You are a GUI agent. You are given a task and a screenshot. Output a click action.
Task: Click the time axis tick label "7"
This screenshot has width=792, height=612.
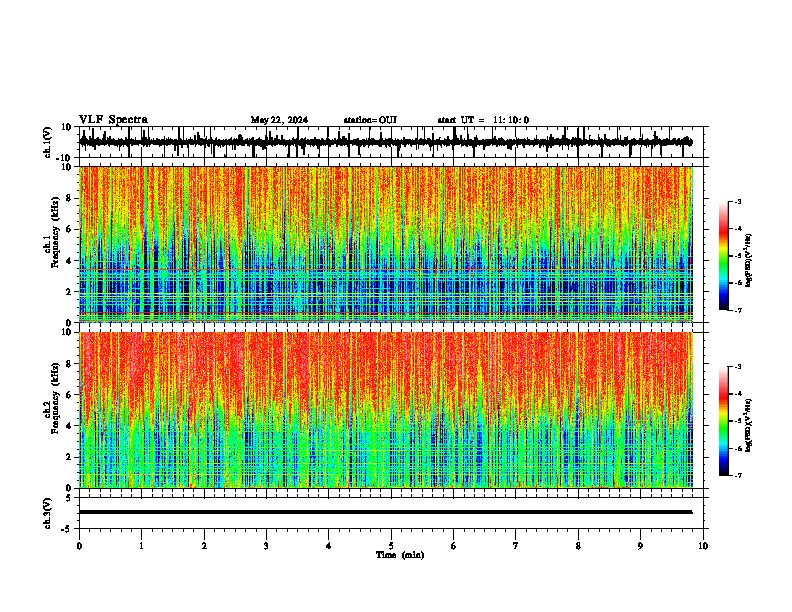point(516,546)
